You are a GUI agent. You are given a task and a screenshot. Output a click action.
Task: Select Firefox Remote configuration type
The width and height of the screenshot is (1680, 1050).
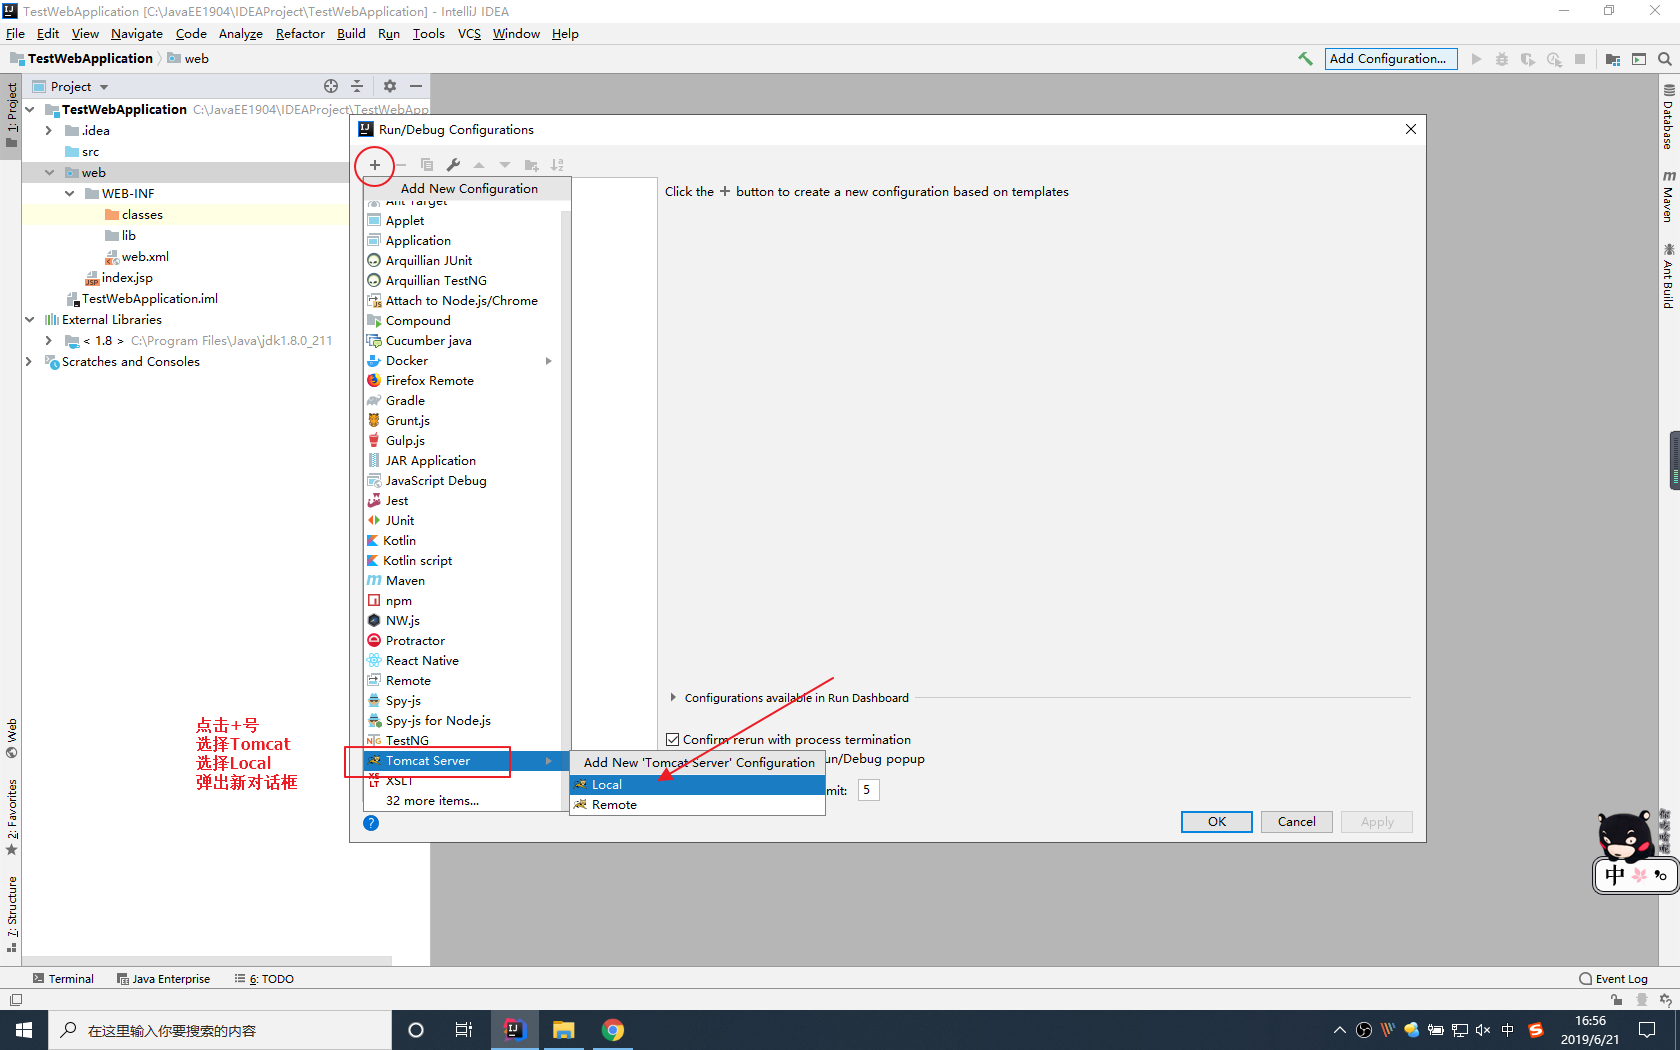tap(460, 381)
